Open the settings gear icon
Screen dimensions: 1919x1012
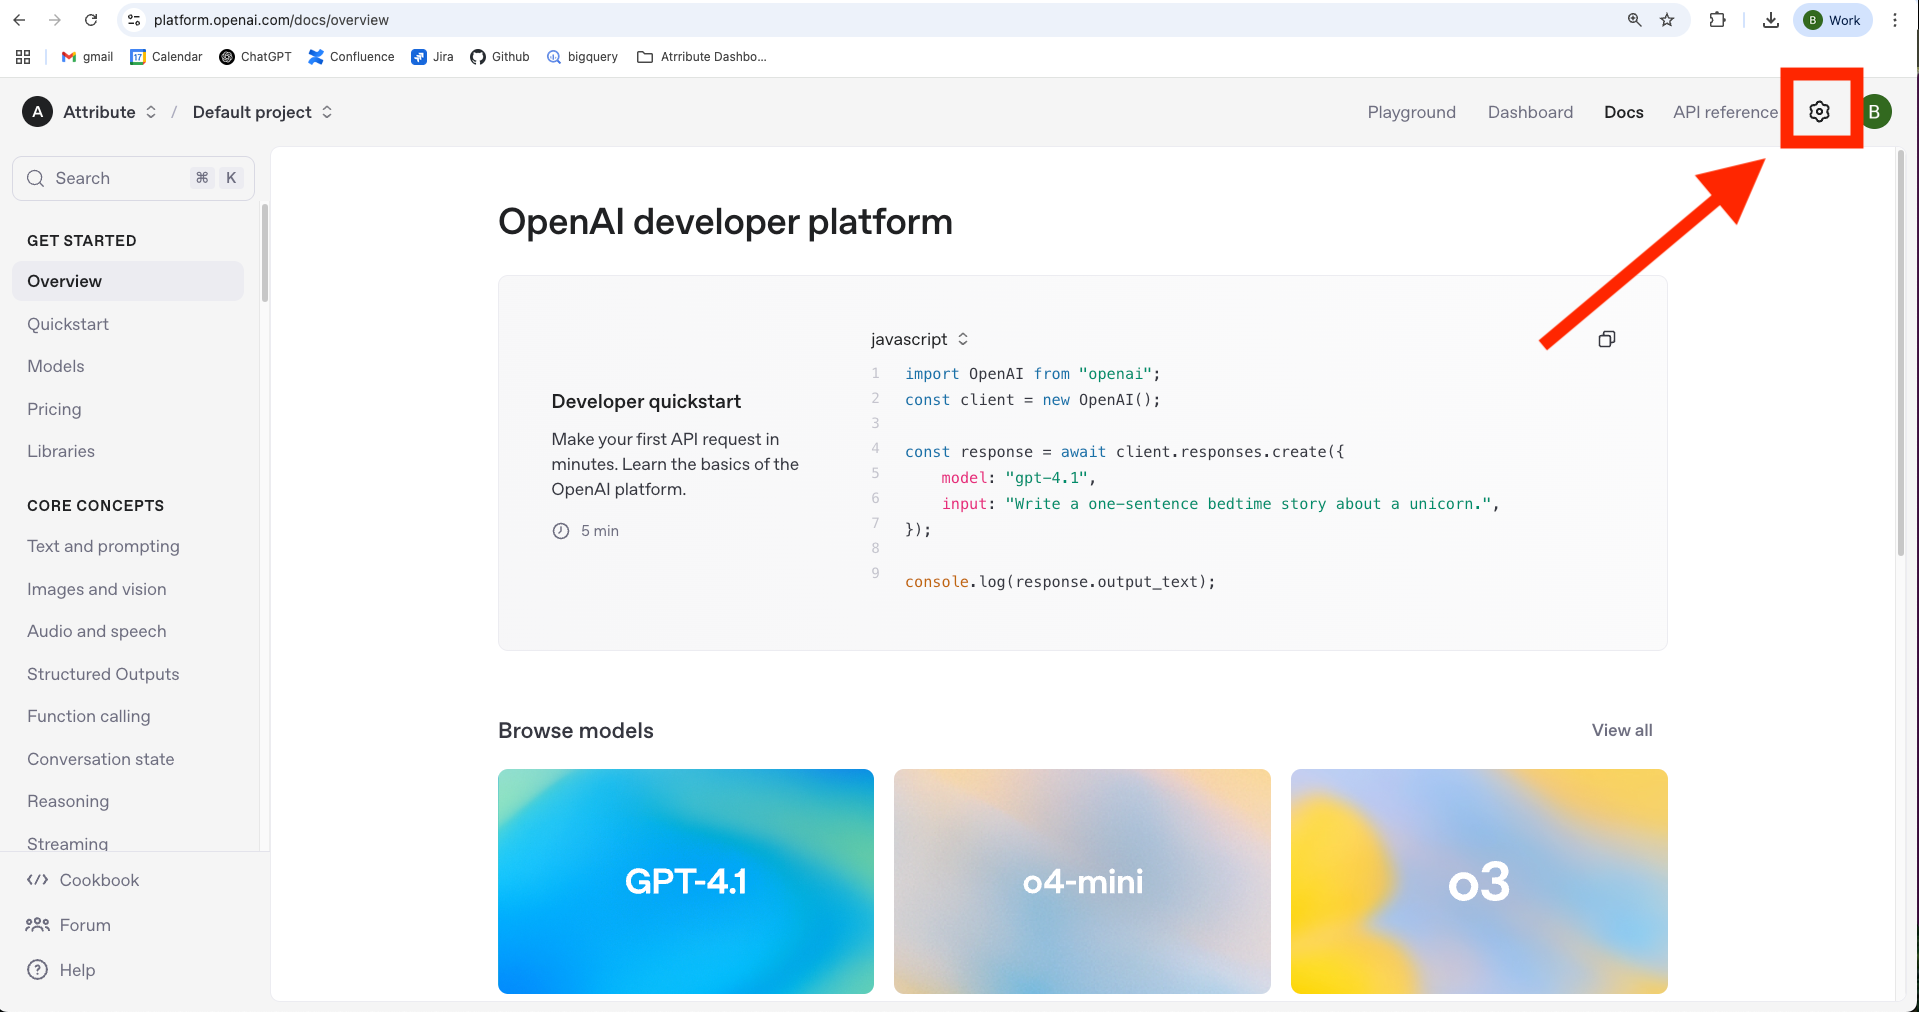point(1819,111)
